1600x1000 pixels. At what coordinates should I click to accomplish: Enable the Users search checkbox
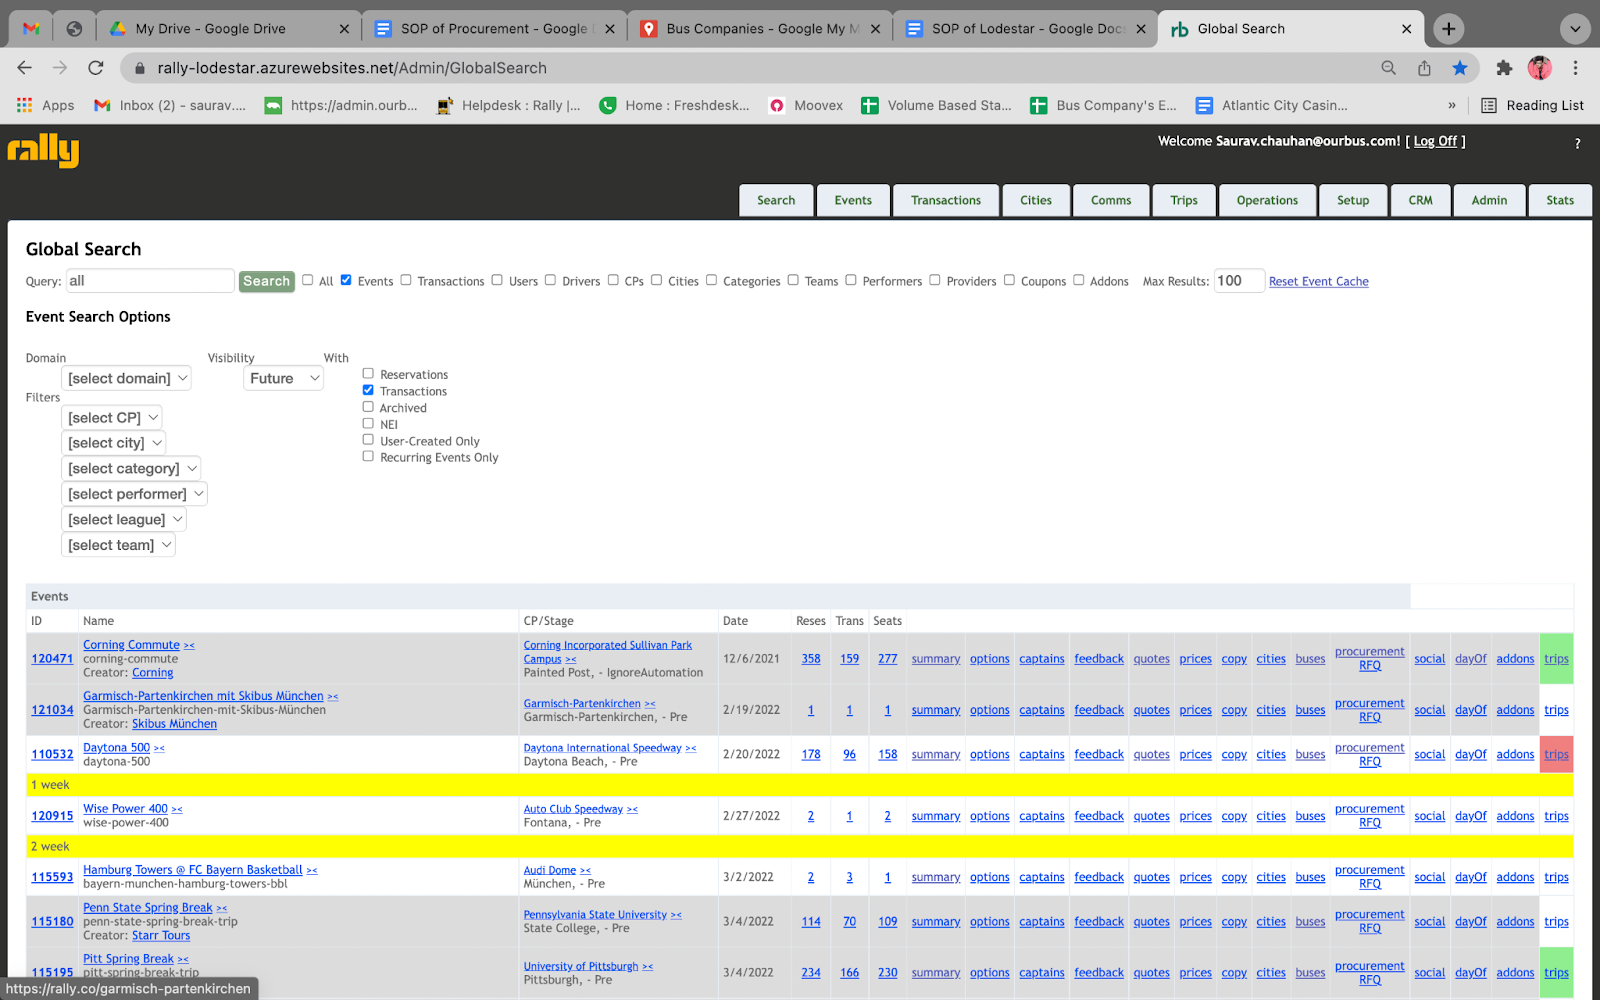(497, 280)
